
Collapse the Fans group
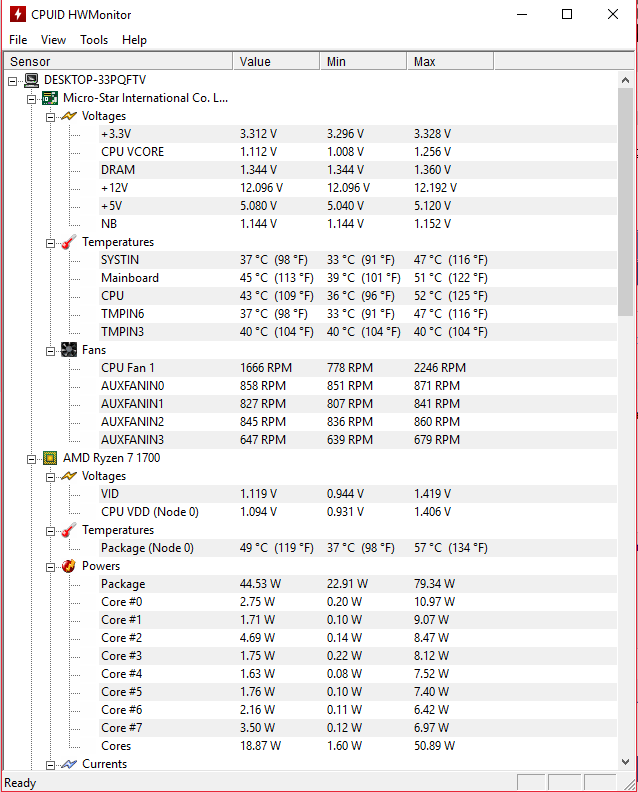pos(51,351)
